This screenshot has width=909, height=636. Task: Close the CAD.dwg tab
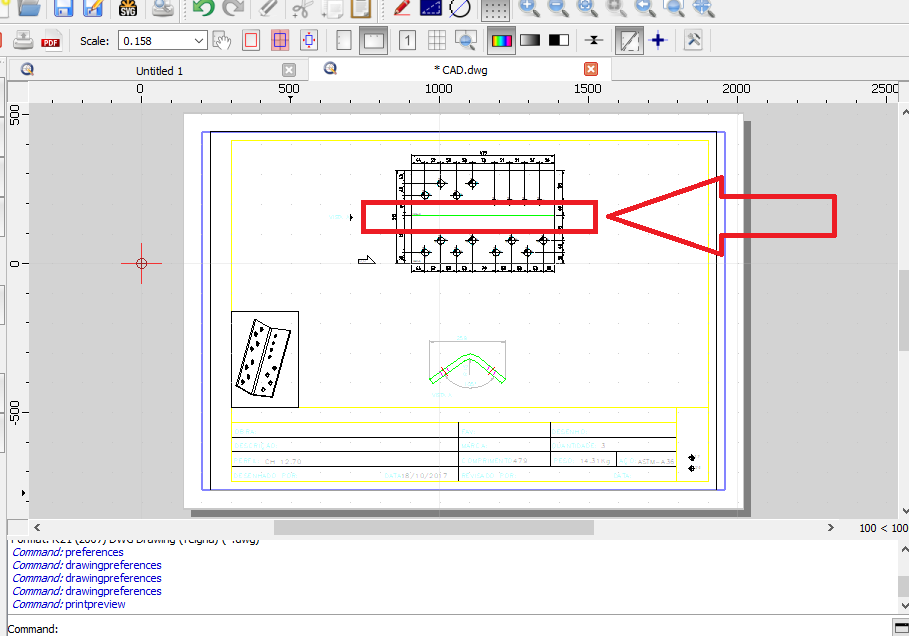591,69
